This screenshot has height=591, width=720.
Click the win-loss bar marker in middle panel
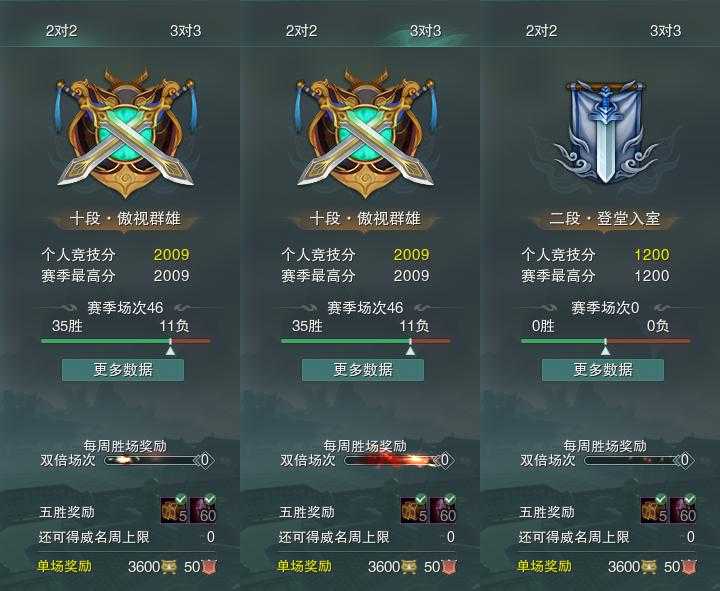point(410,348)
